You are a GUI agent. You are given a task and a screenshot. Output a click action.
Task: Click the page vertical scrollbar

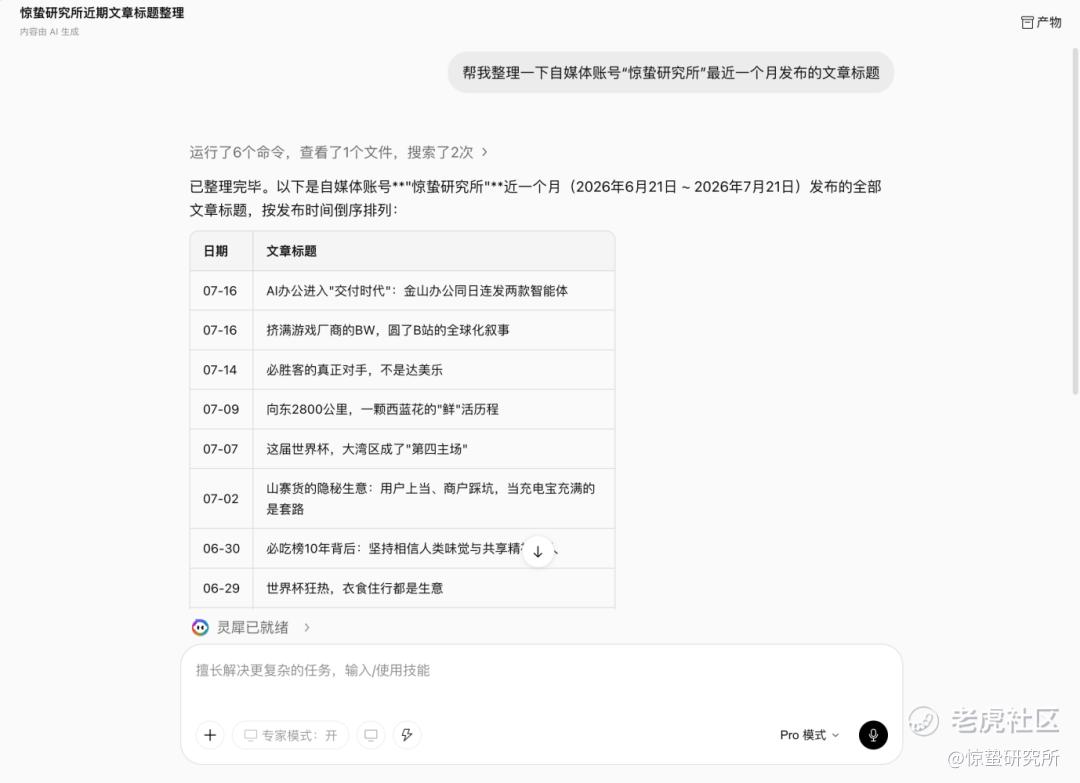point(1074,220)
